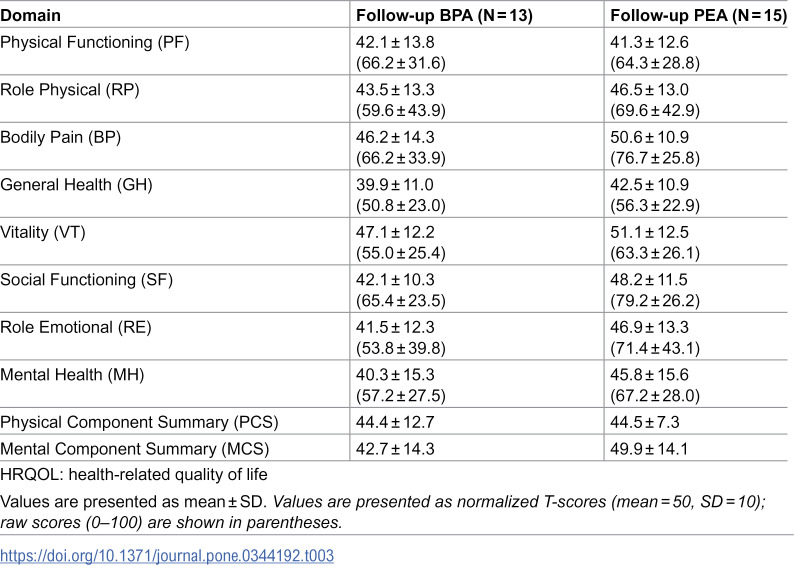Select the Role Emotional (RE) row label
The width and height of the screenshot is (794, 566).
click(76, 328)
